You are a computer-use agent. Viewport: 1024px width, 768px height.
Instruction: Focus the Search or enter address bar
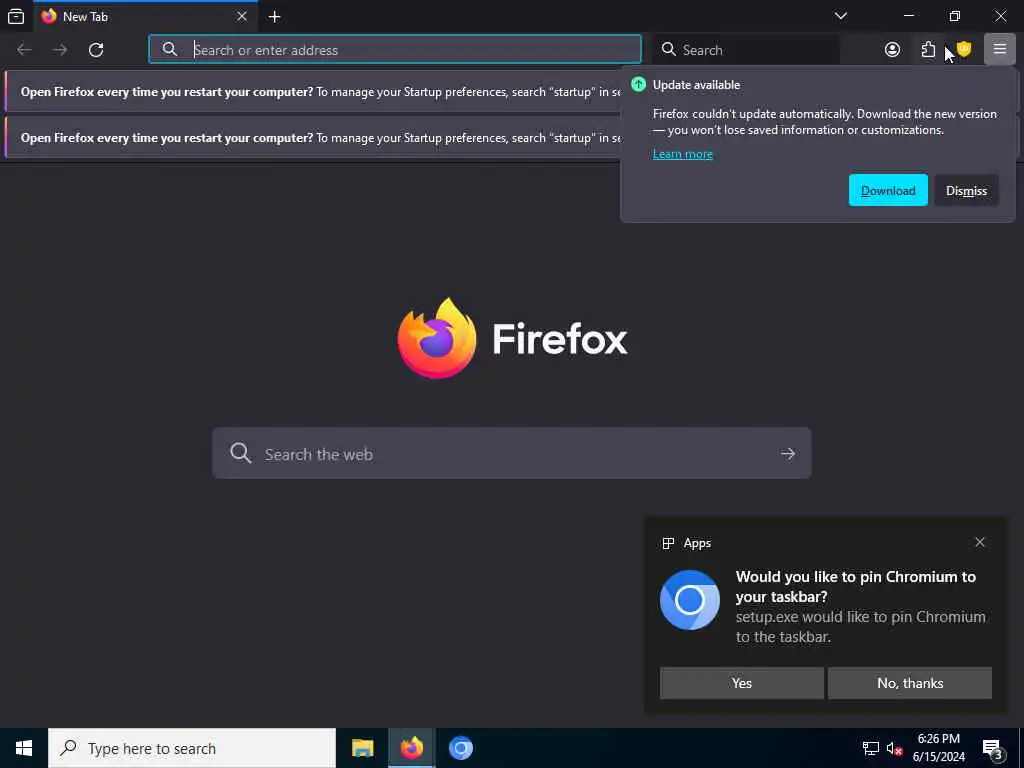coord(394,50)
